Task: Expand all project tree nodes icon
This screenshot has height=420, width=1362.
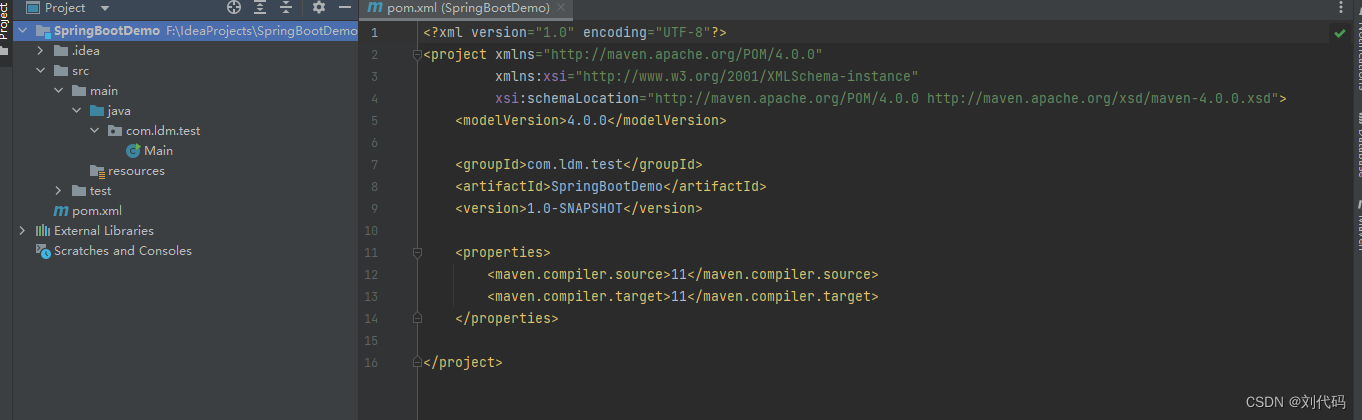Action: pyautogui.click(x=260, y=7)
